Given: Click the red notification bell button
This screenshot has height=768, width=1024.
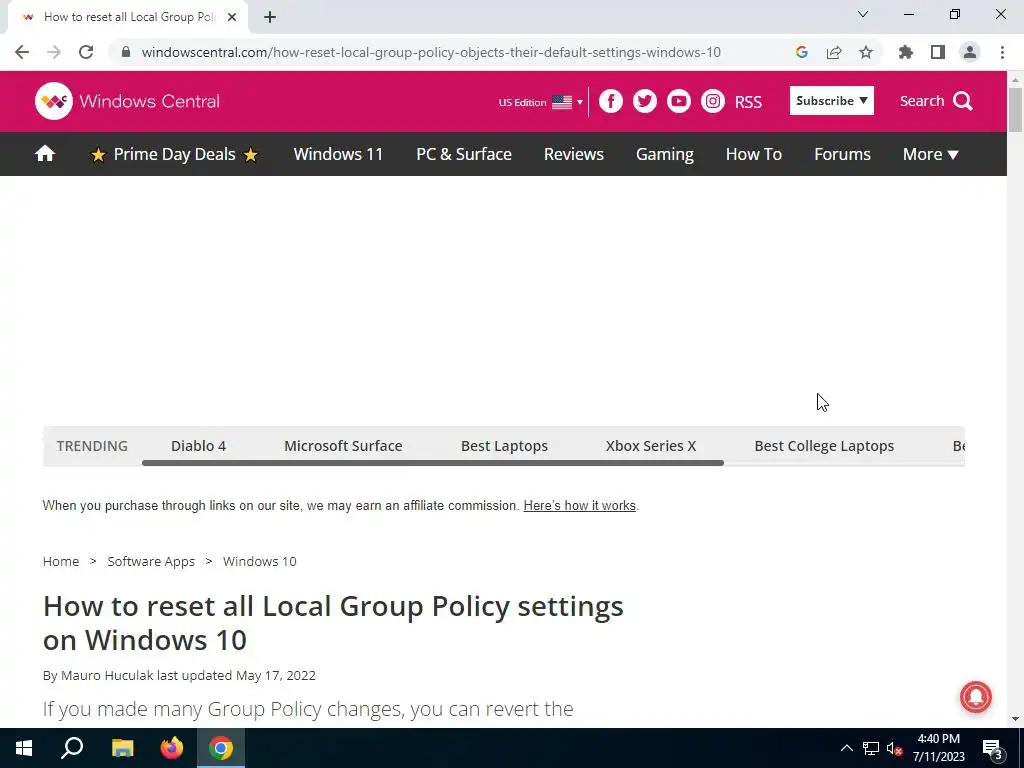Looking at the screenshot, I should (x=976, y=697).
